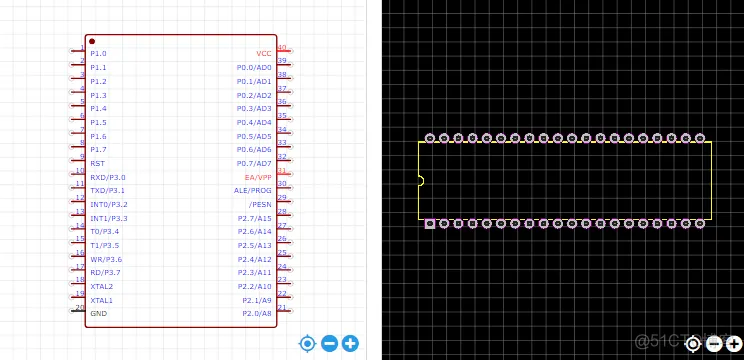This screenshot has width=744, height=360.
Task: Click pin number 30 beside ALE/PROG
Action: click(282, 184)
